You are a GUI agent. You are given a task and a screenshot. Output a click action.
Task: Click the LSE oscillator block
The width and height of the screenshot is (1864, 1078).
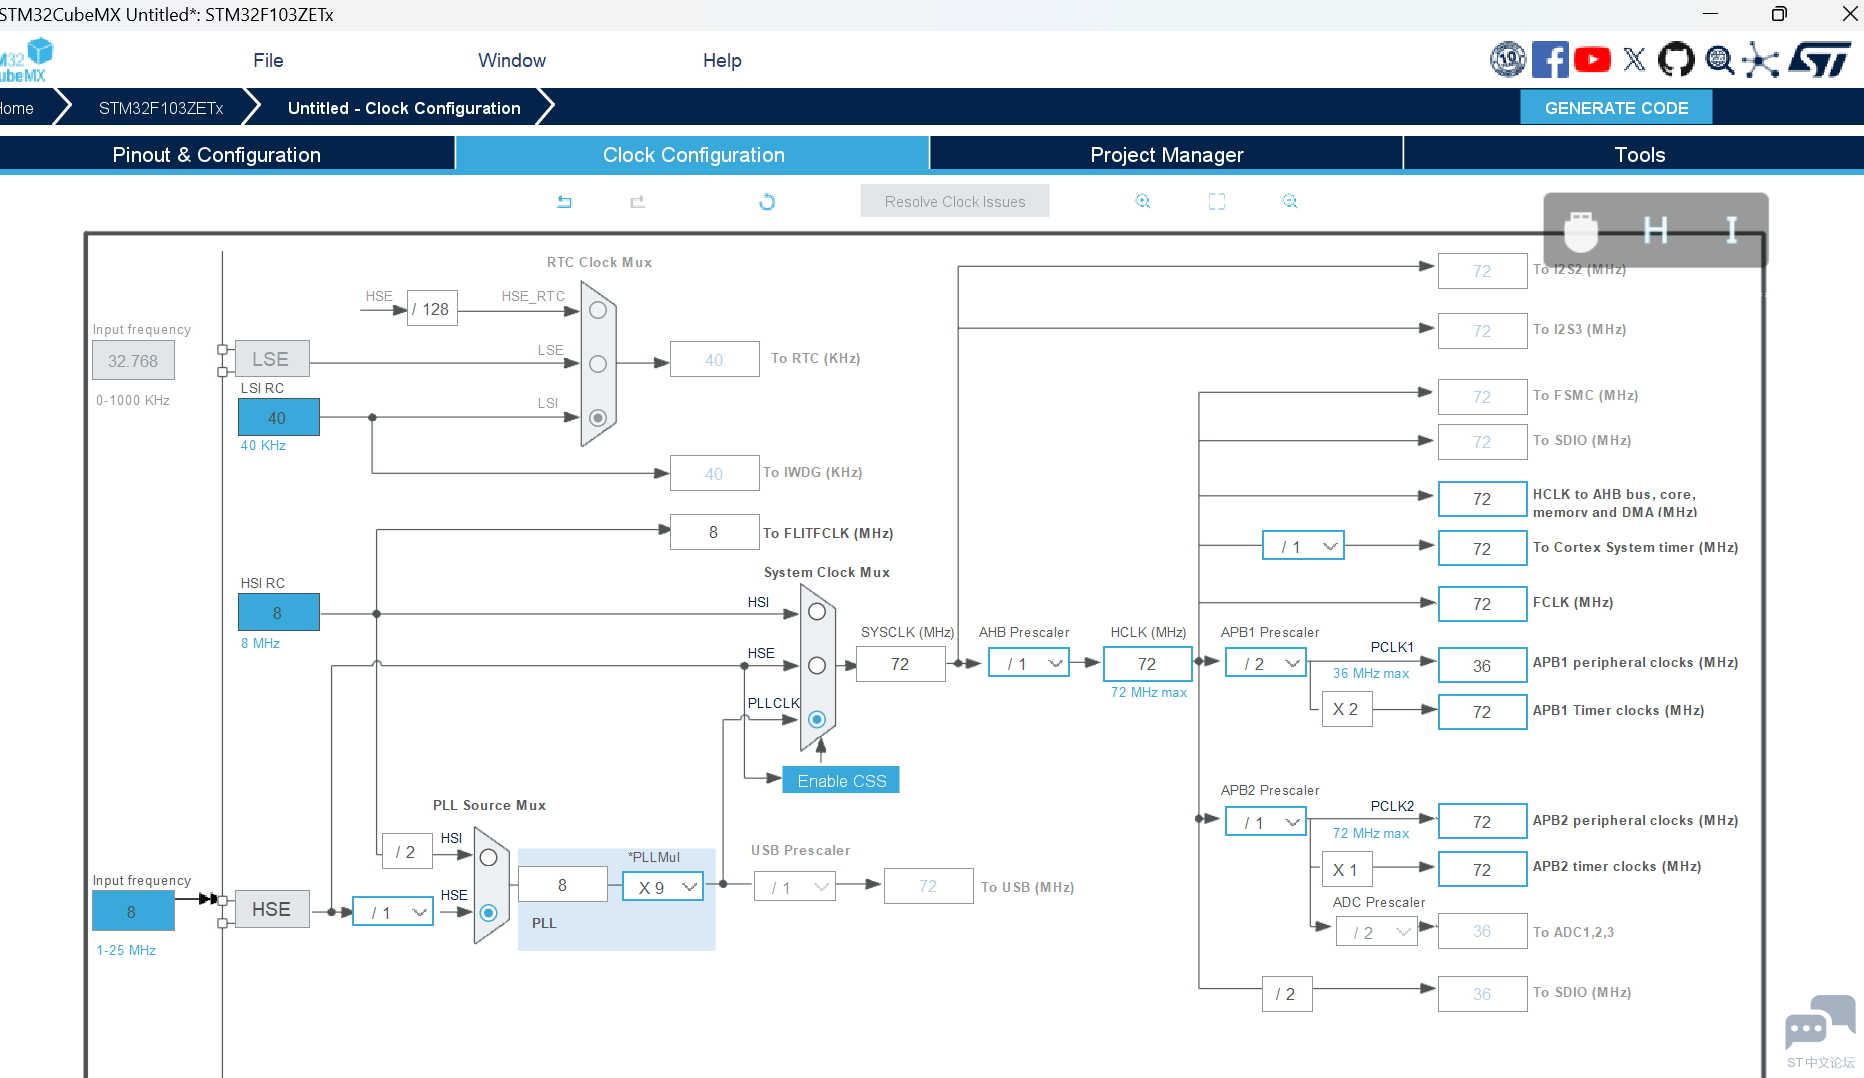(x=272, y=360)
